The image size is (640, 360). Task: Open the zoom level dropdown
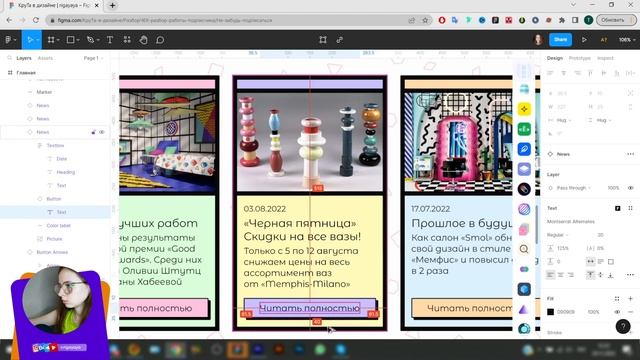627,40
